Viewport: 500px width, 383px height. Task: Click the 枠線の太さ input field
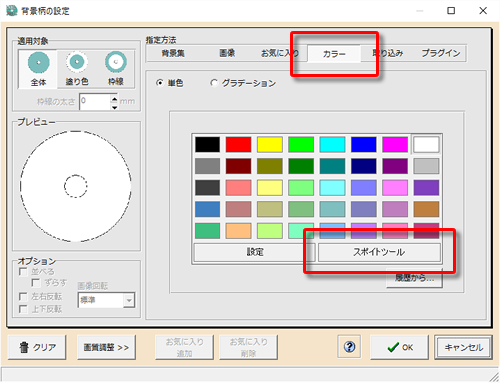click(x=95, y=102)
